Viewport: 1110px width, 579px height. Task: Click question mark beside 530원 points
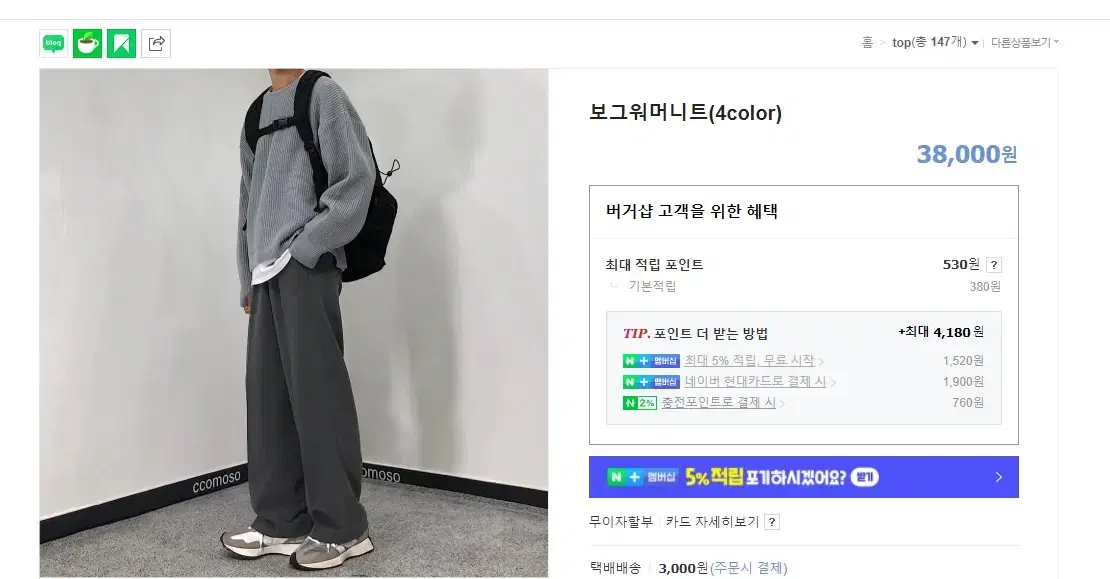pyautogui.click(x=994, y=265)
